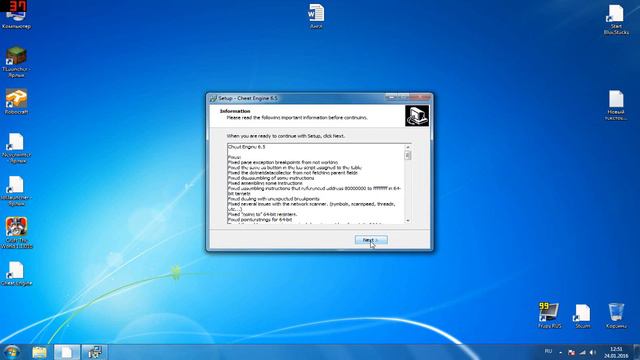Click the Action Center flag icon
Screen dimensions: 640x360
(571, 353)
